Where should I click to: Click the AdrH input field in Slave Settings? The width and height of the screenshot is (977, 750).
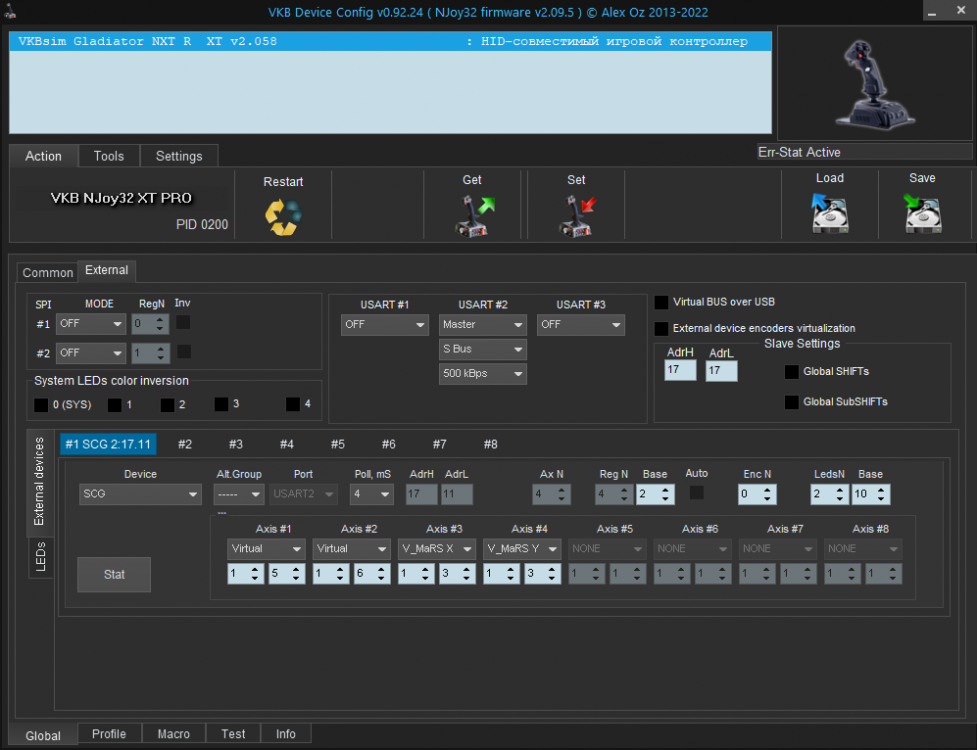(679, 371)
